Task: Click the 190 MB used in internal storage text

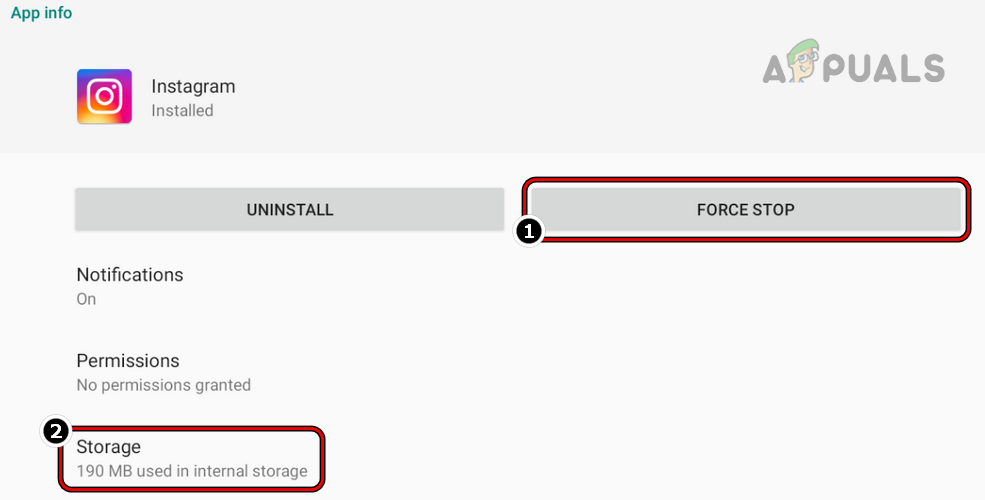Action: point(192,471)
